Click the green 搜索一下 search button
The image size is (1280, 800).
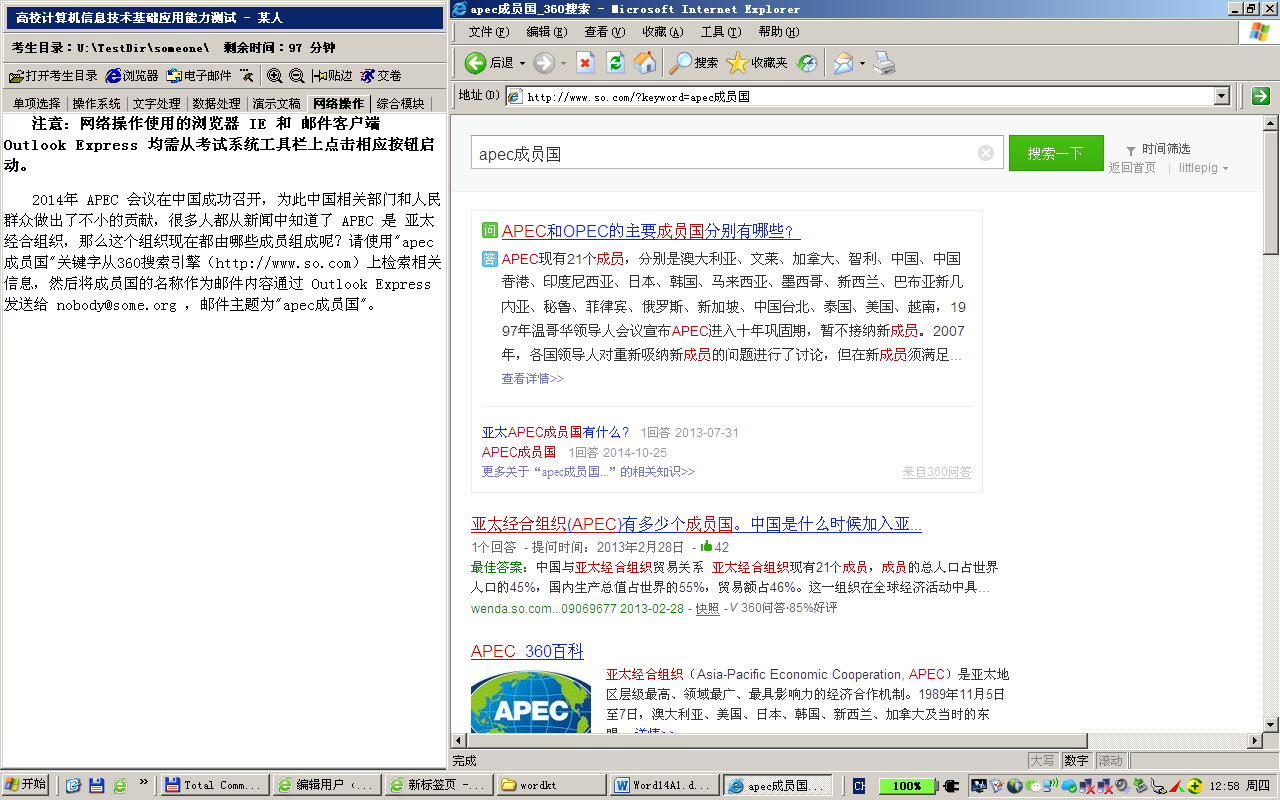pos(1056,153)
